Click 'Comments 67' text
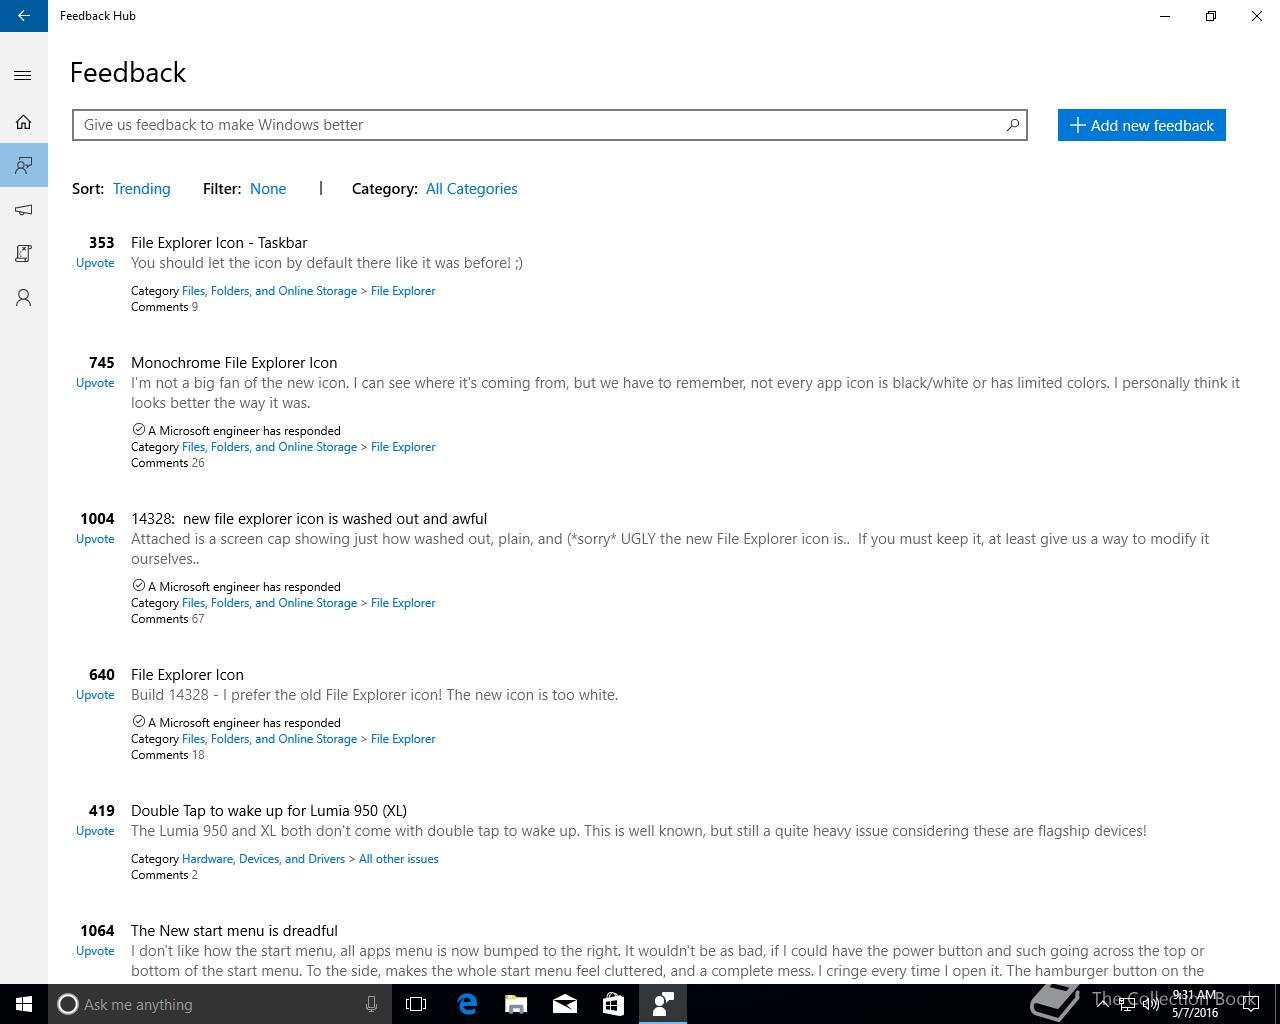This screenshot has width=1280, height=1024. [168, 619]
